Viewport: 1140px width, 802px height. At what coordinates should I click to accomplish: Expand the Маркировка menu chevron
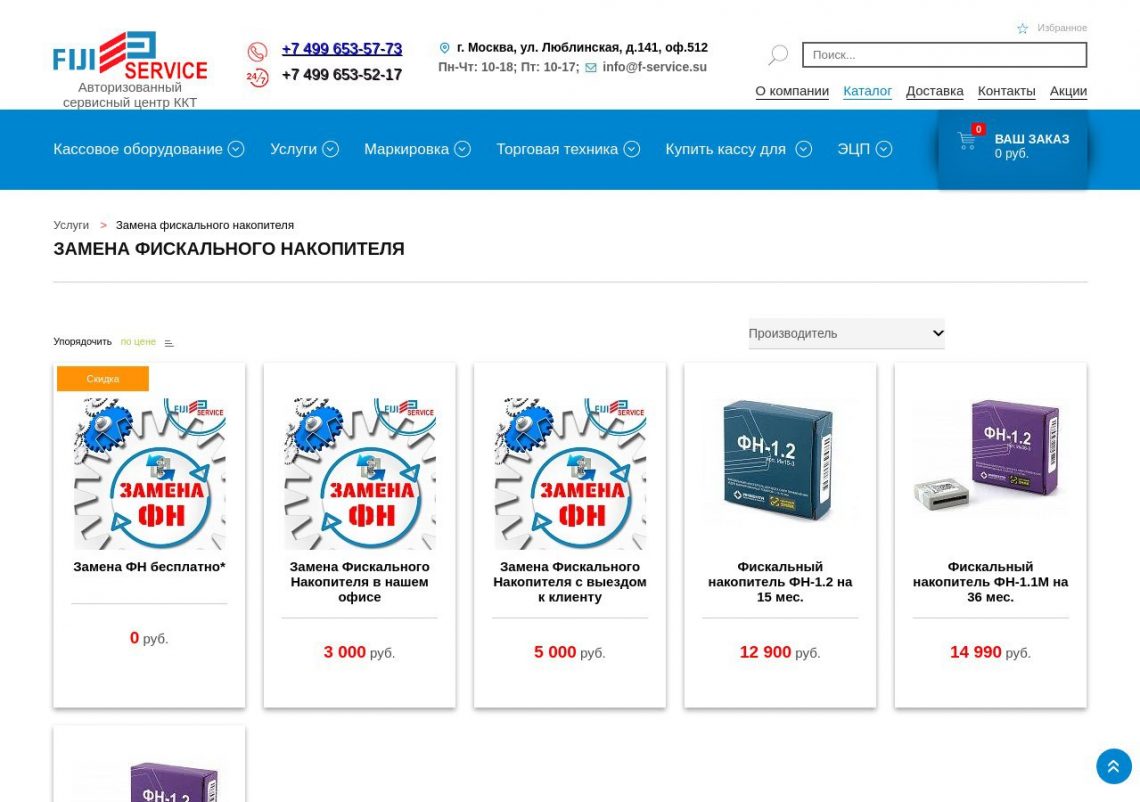(462, 149)
